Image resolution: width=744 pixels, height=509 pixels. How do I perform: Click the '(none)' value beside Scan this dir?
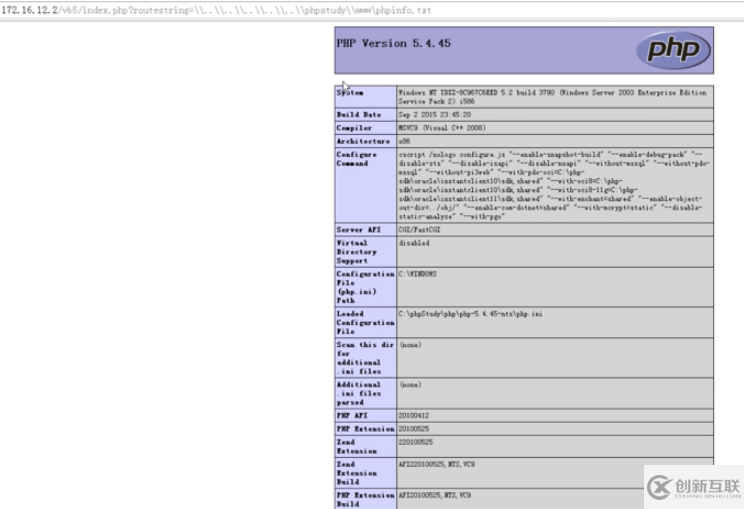[x=410, y=345]
